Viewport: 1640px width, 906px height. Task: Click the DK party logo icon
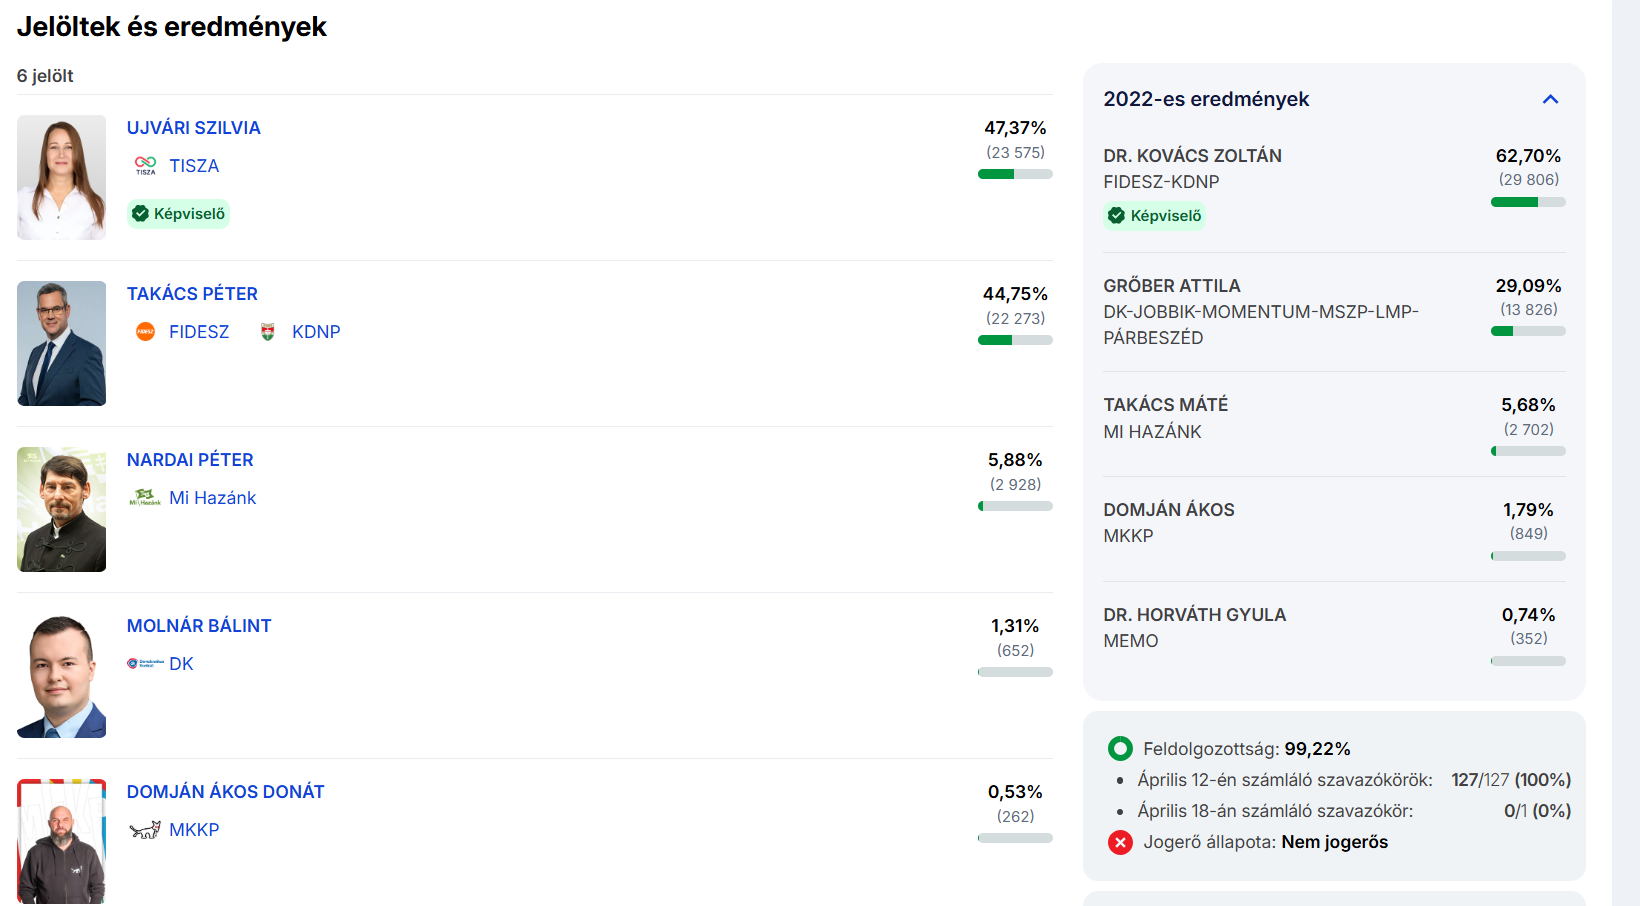click(145, 663)
